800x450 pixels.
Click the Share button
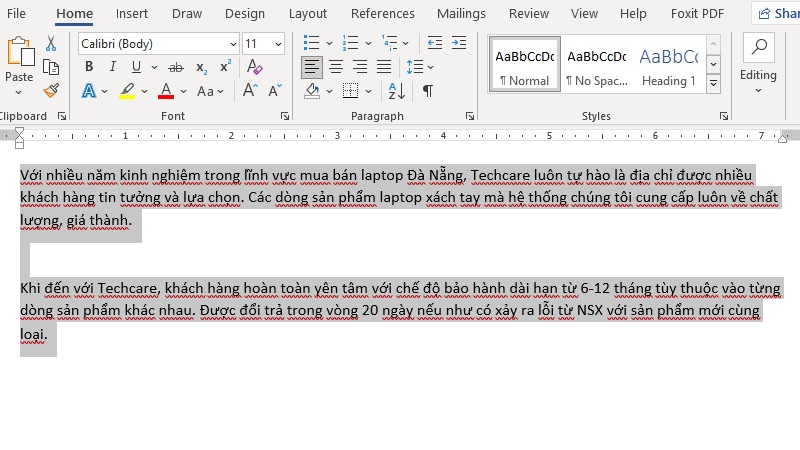point(778,13)
